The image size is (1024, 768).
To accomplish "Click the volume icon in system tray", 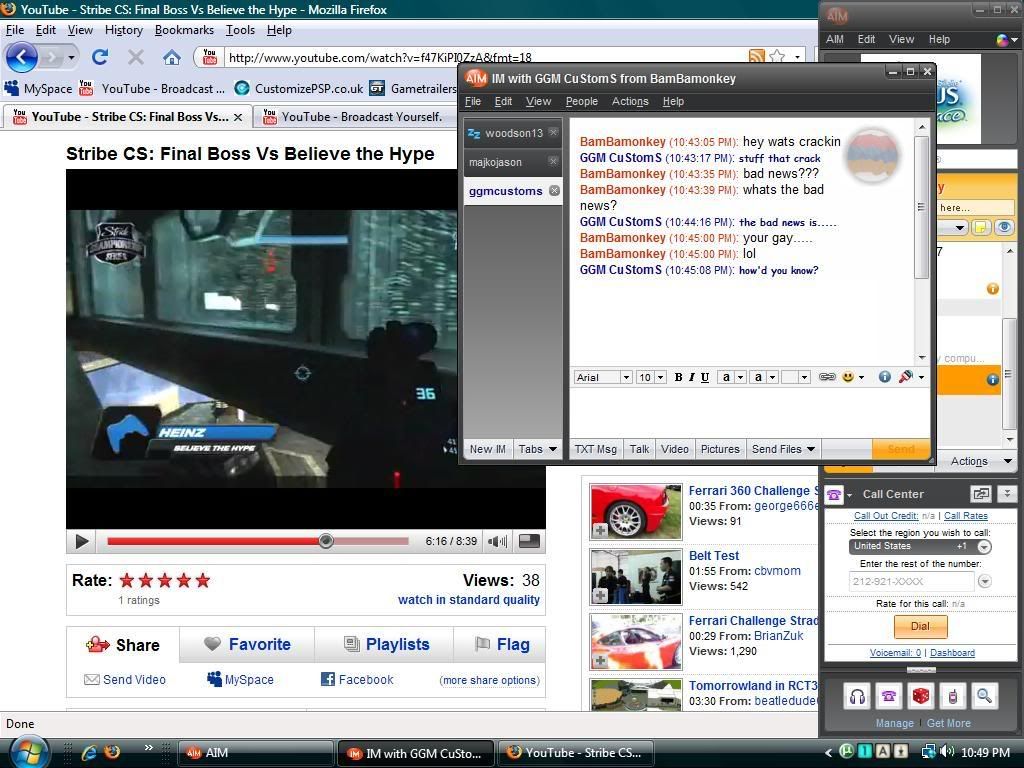I will 948,752.
